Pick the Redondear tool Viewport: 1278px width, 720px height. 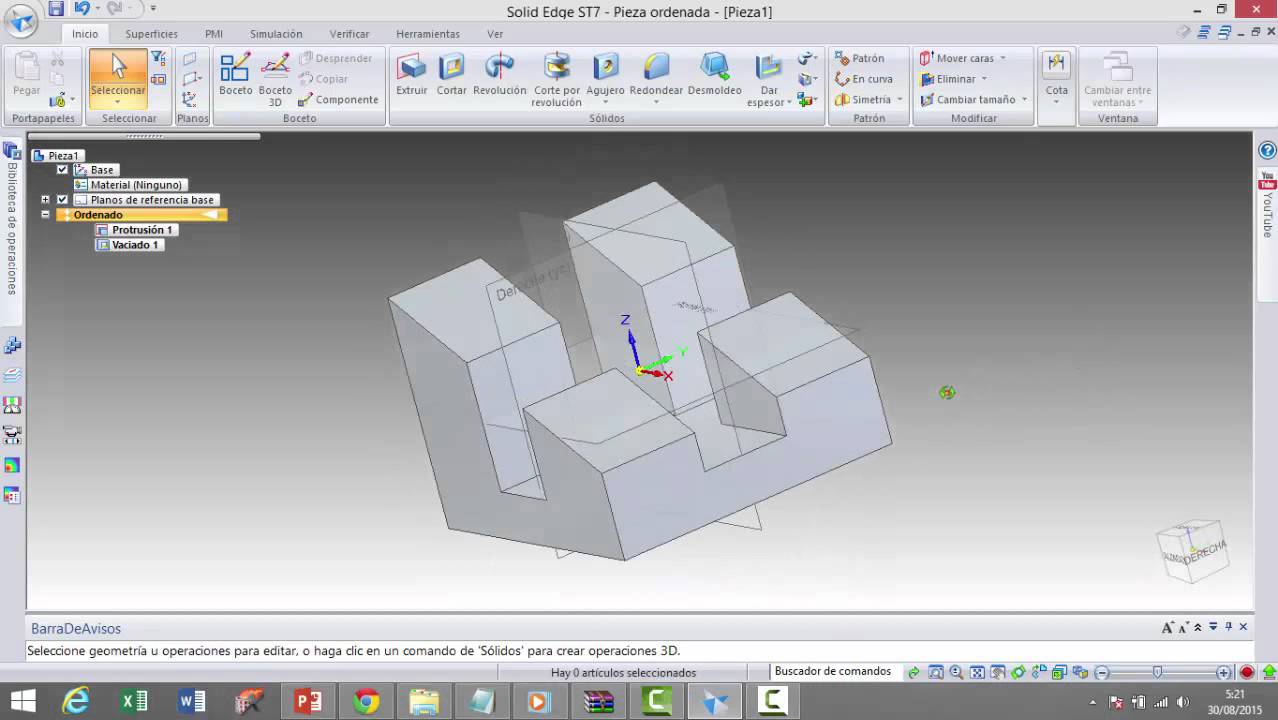click(x=656, y=75)
